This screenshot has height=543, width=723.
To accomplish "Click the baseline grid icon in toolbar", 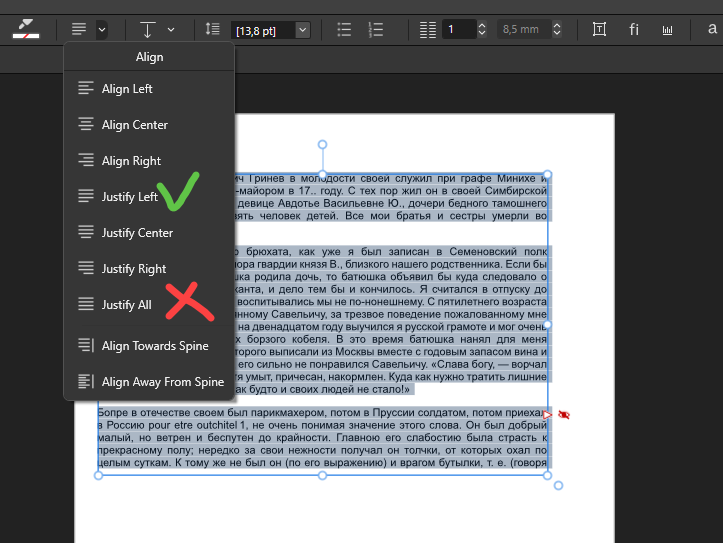I will [x=667, y=30].
